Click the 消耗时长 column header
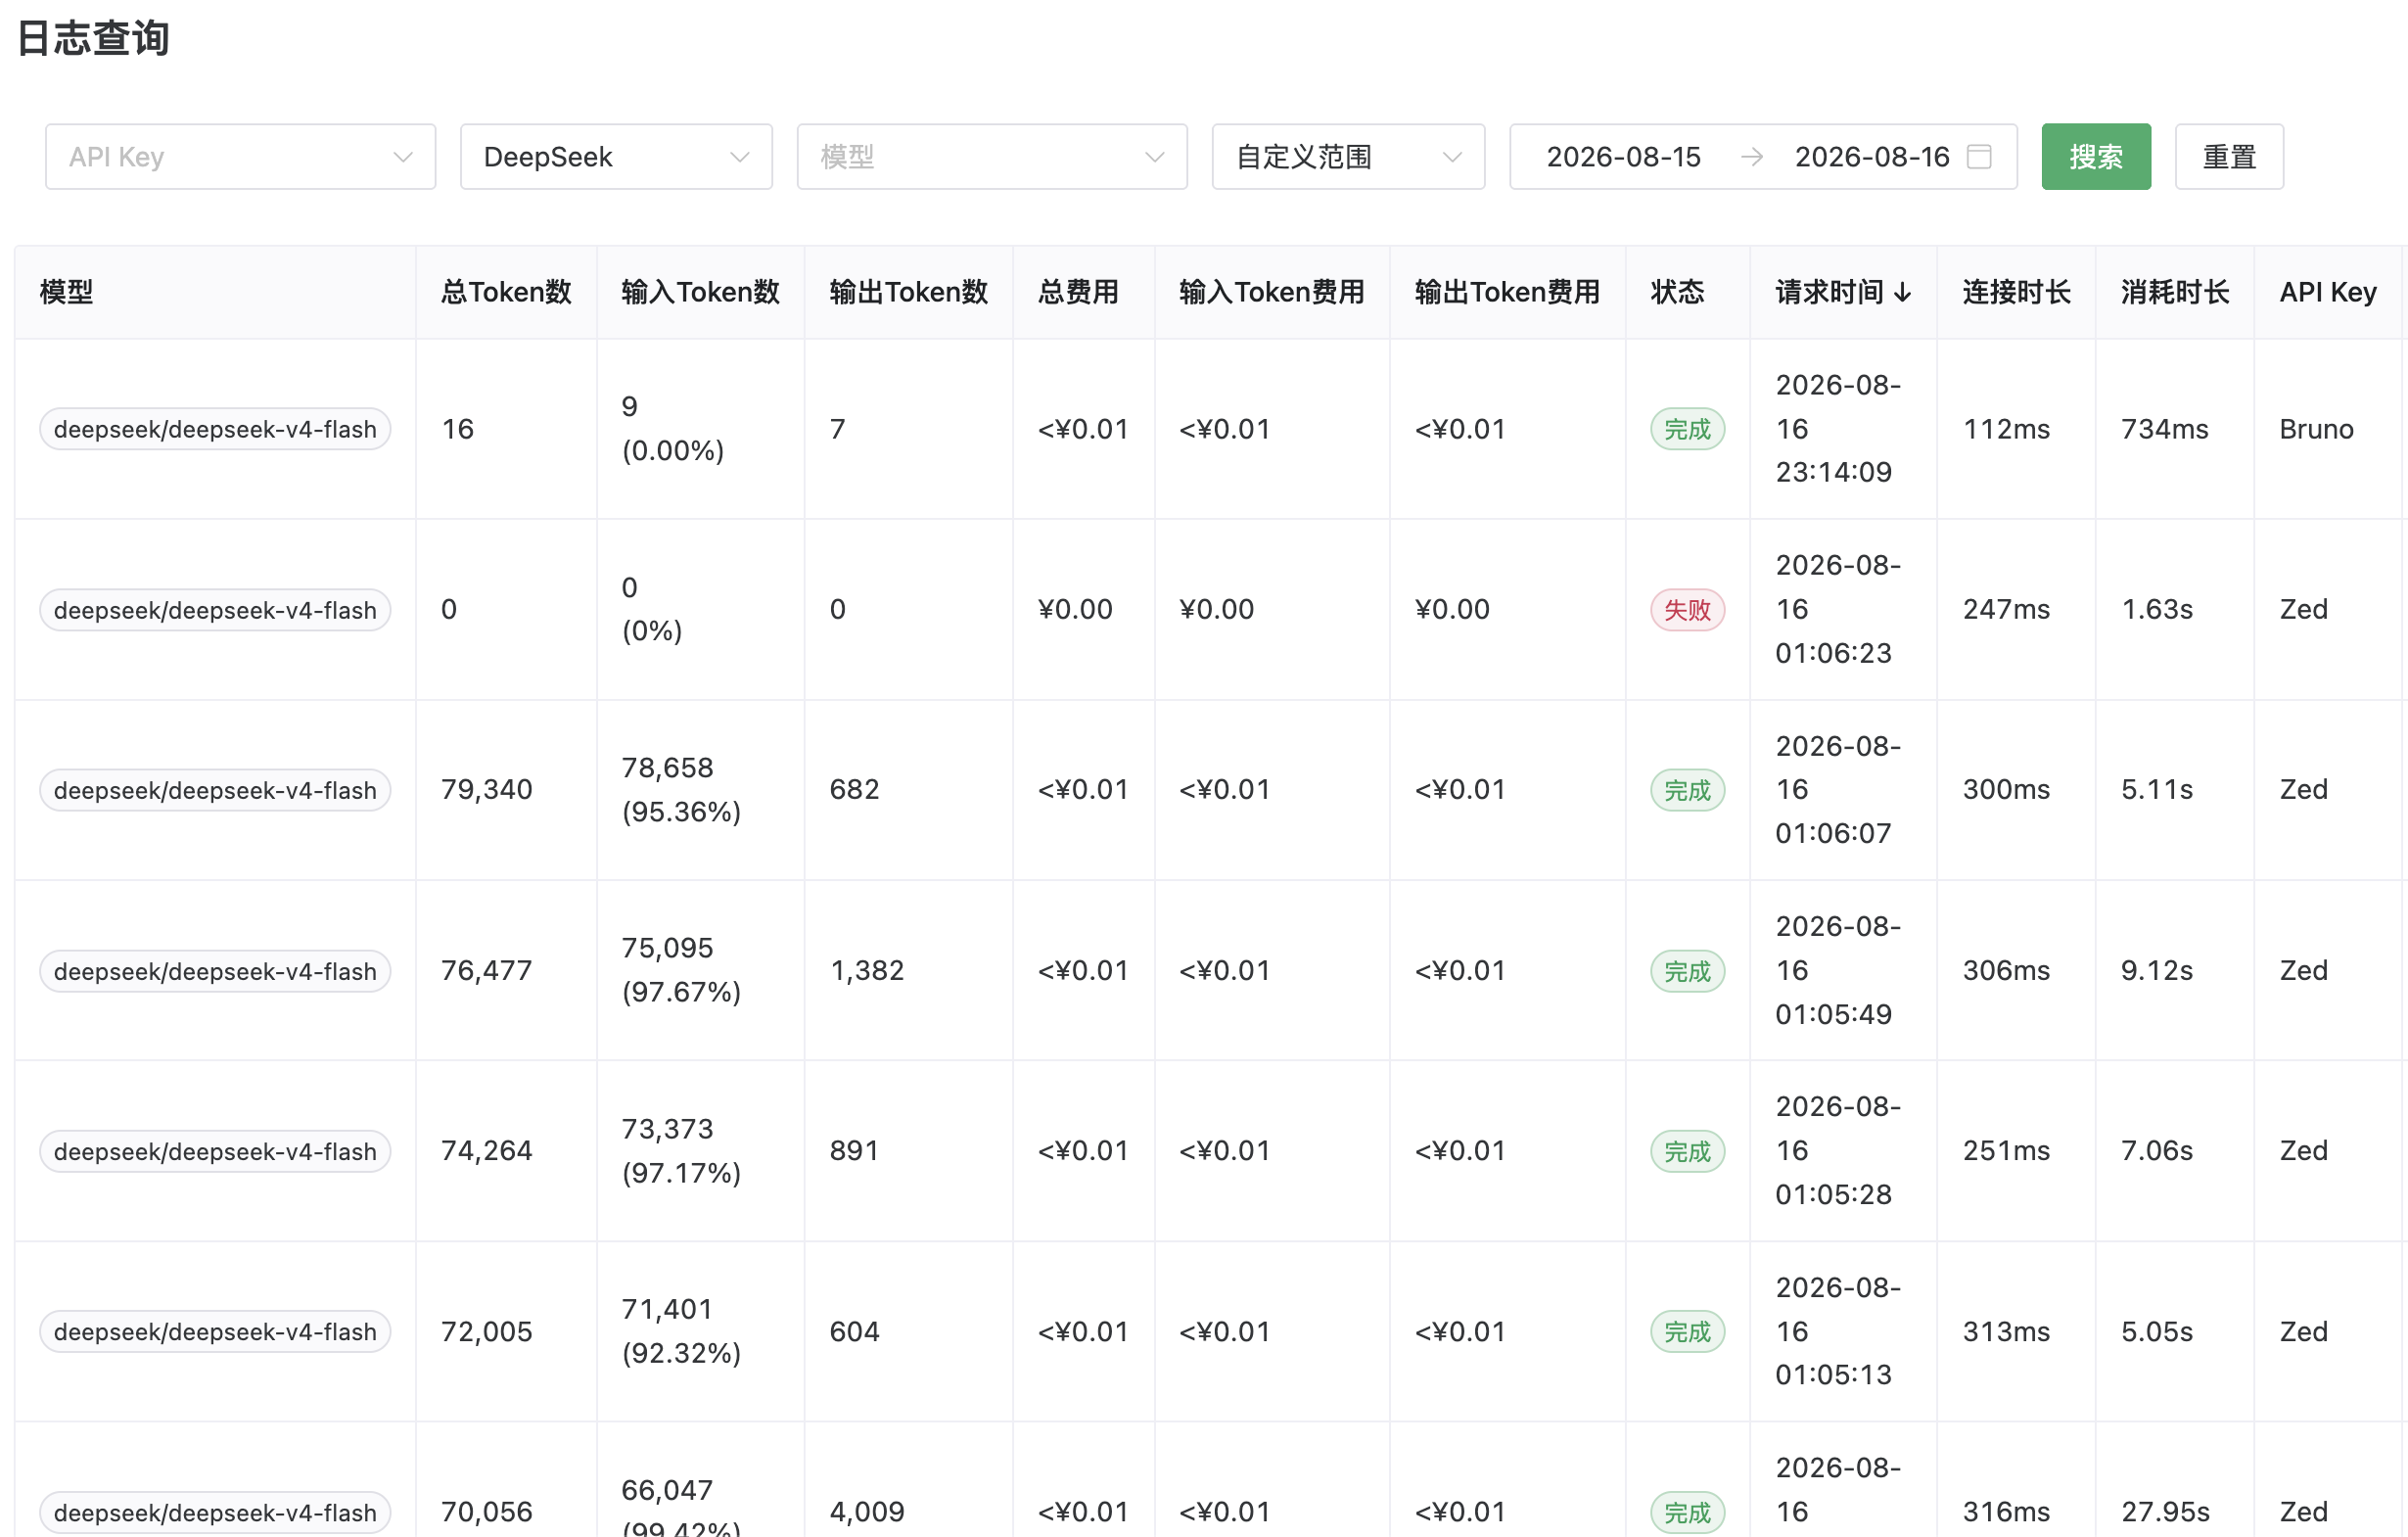Screen dimensions: 2408x1537 tap(2175, 292)
